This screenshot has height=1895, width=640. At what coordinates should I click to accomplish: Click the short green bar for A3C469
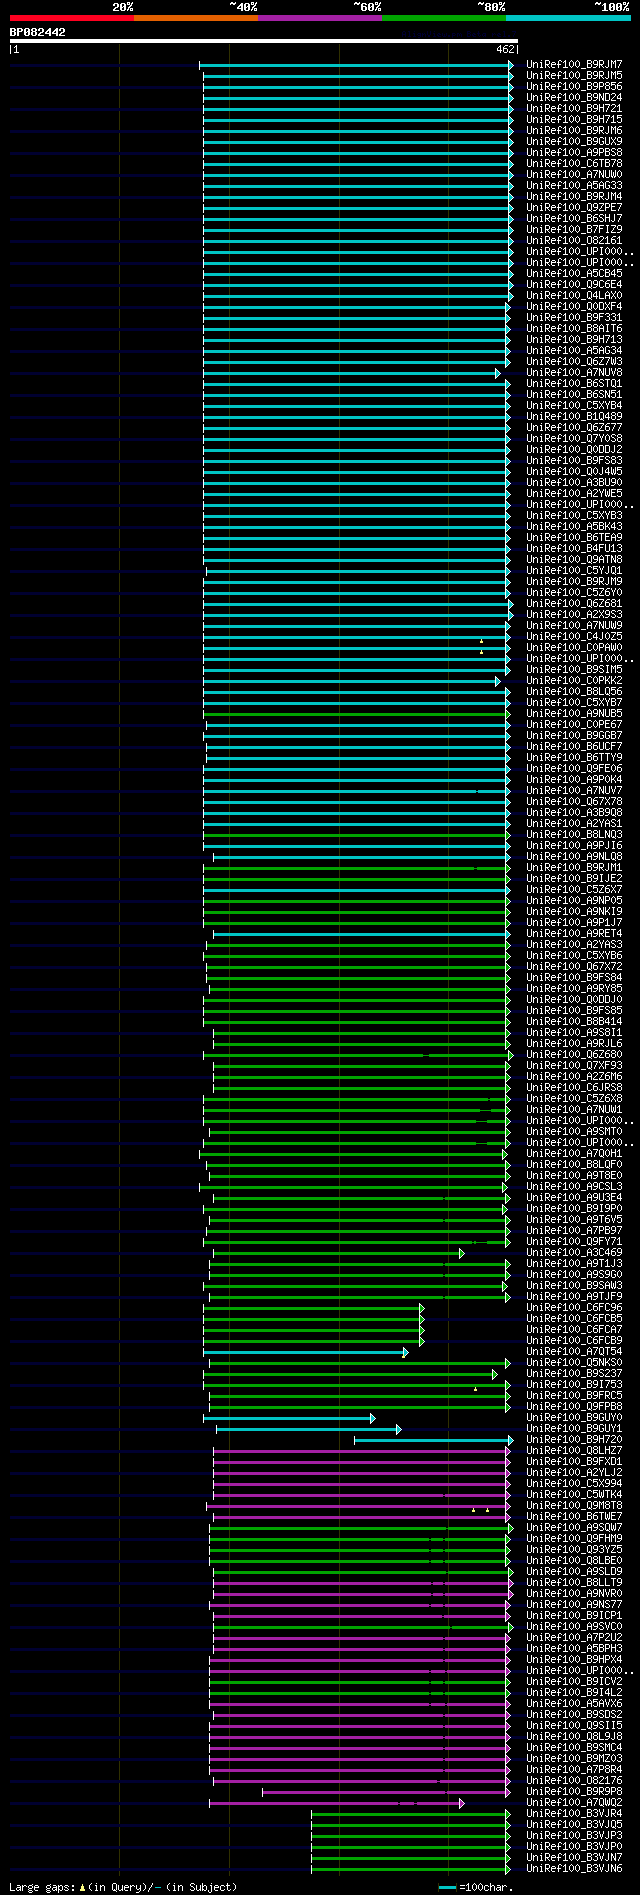pos(339,1253)
